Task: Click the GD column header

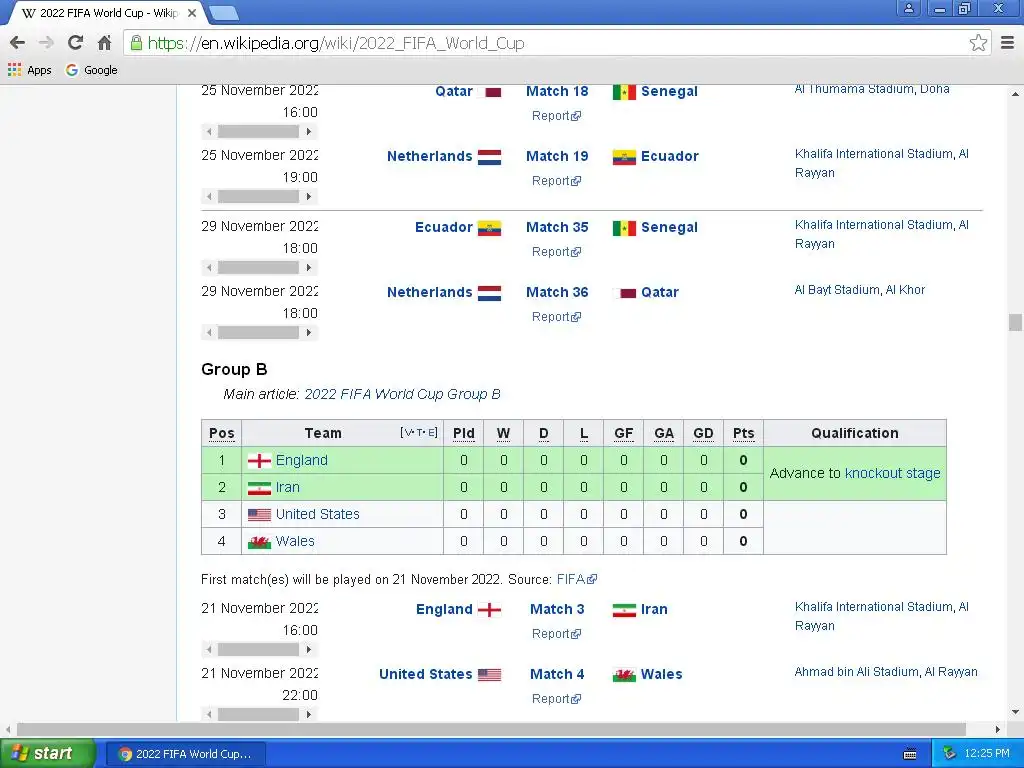Action: pyautogui.click(x=703, y=434)
